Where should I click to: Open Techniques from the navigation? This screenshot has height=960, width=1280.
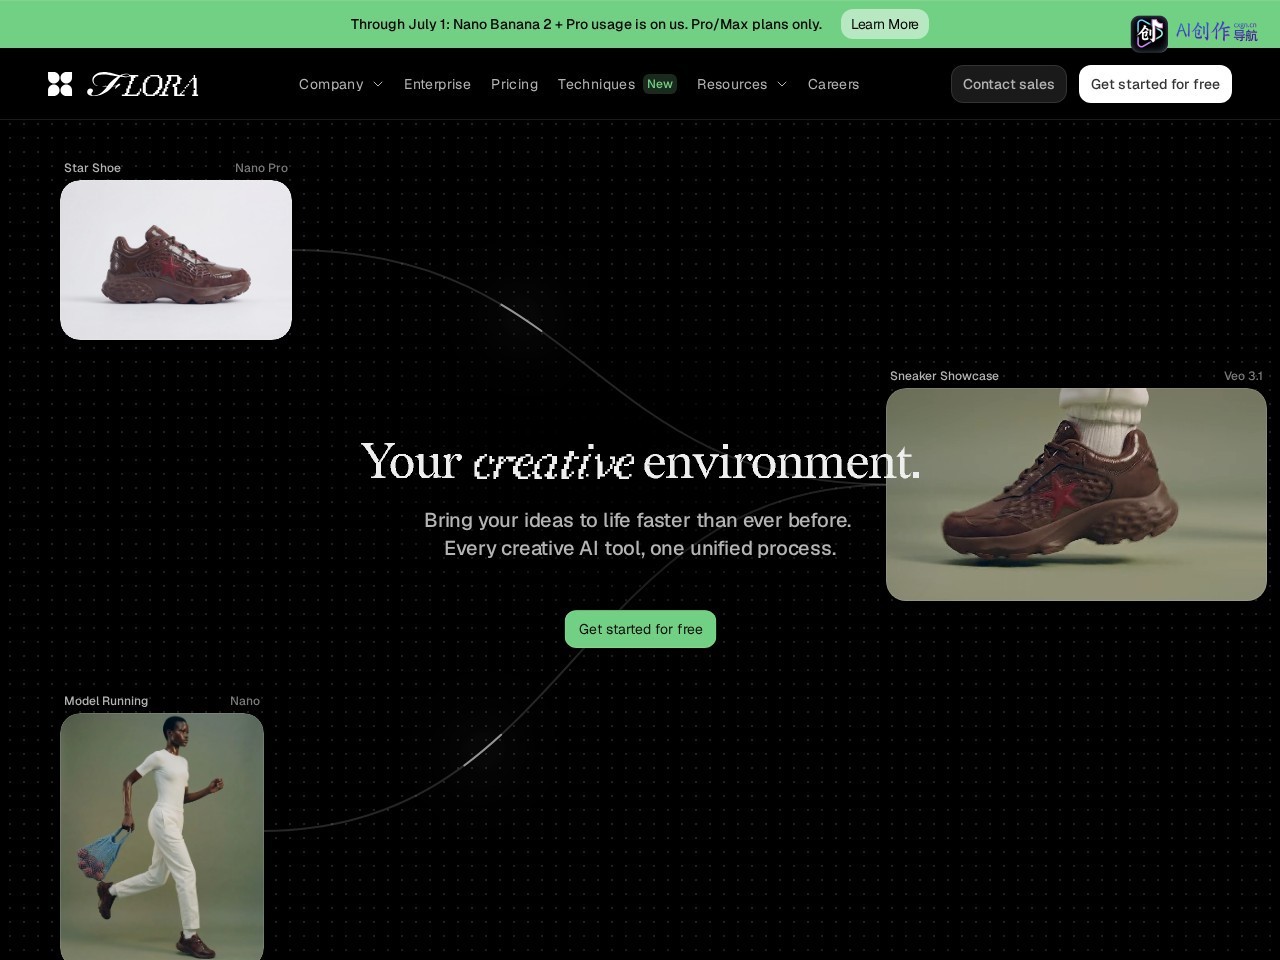(596, 84)
